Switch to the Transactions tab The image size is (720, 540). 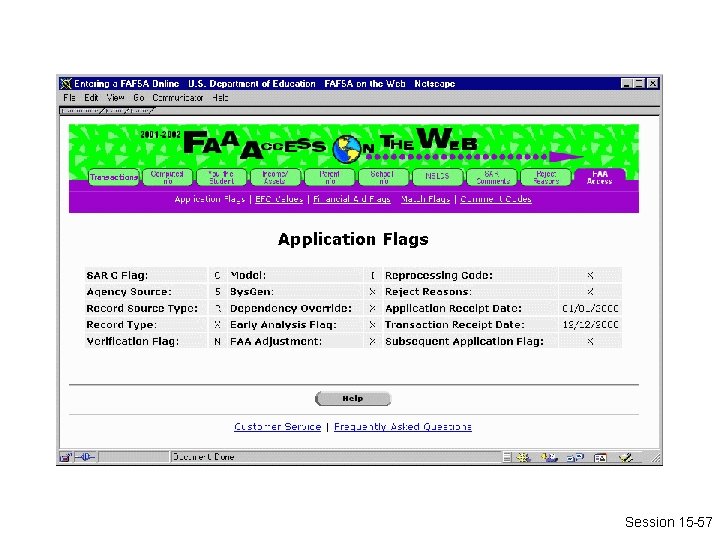pyautogui.click(x=113, y=177)
